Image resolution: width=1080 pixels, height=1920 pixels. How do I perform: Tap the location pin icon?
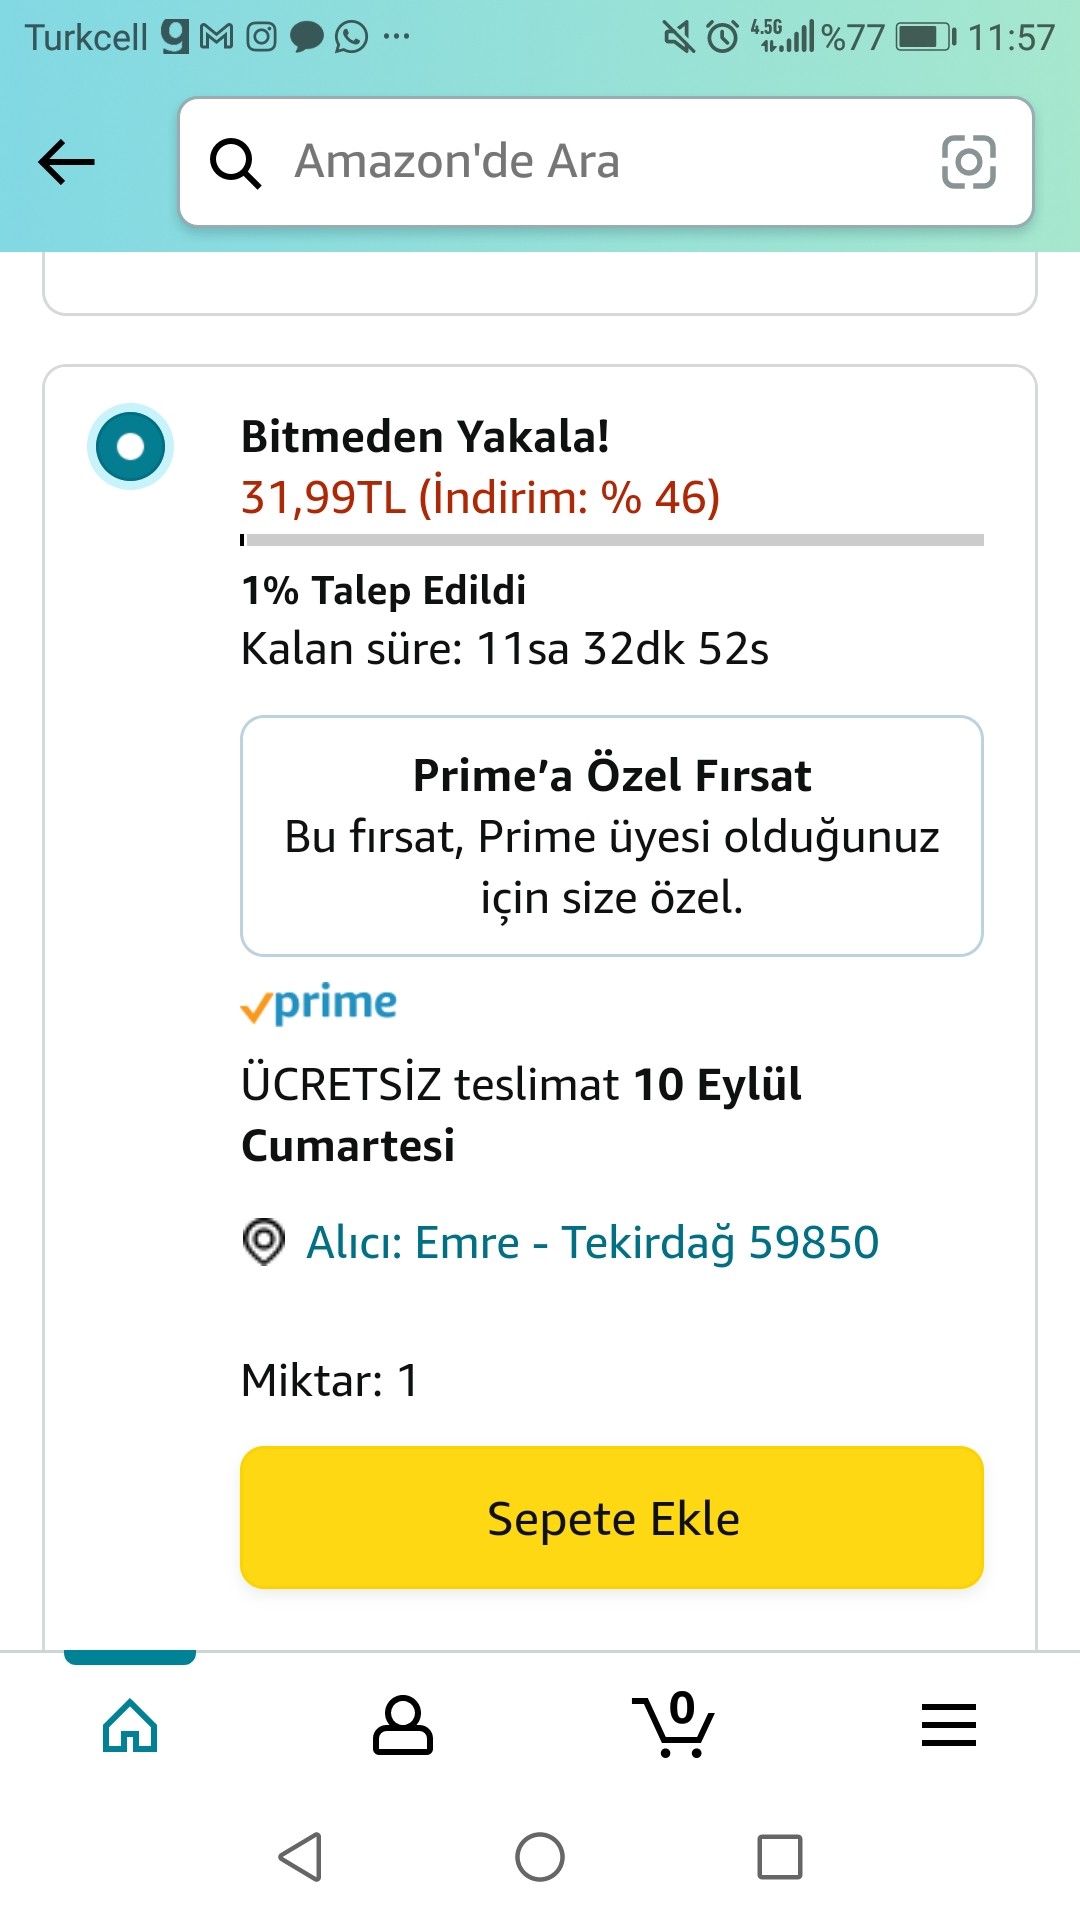click(x=264, y=1242)
